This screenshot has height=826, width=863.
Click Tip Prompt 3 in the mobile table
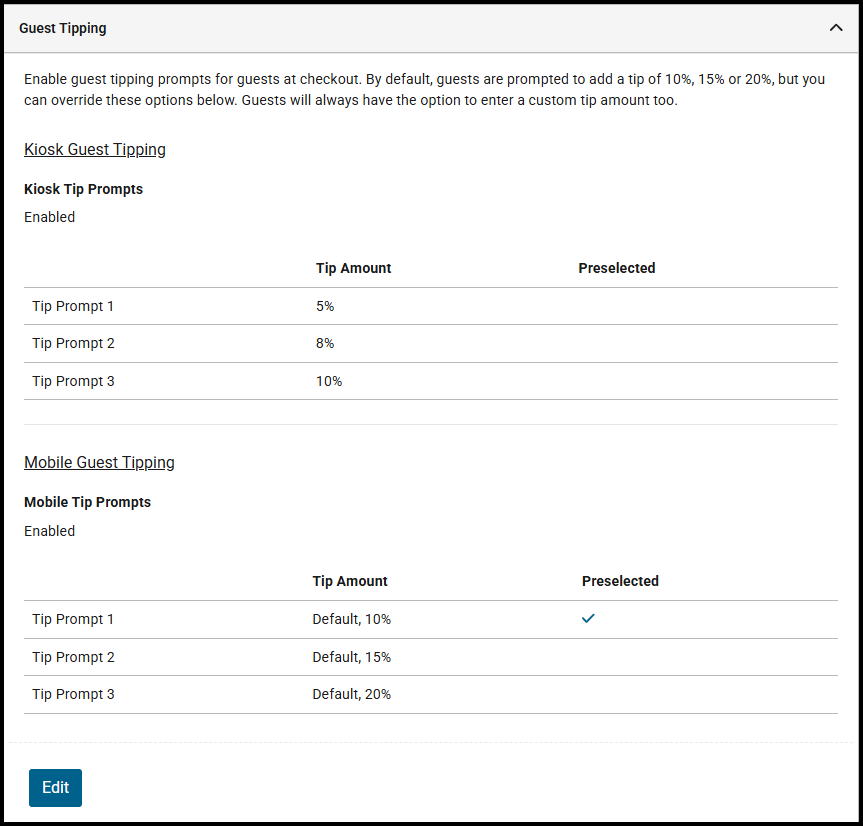click(73, 694)
